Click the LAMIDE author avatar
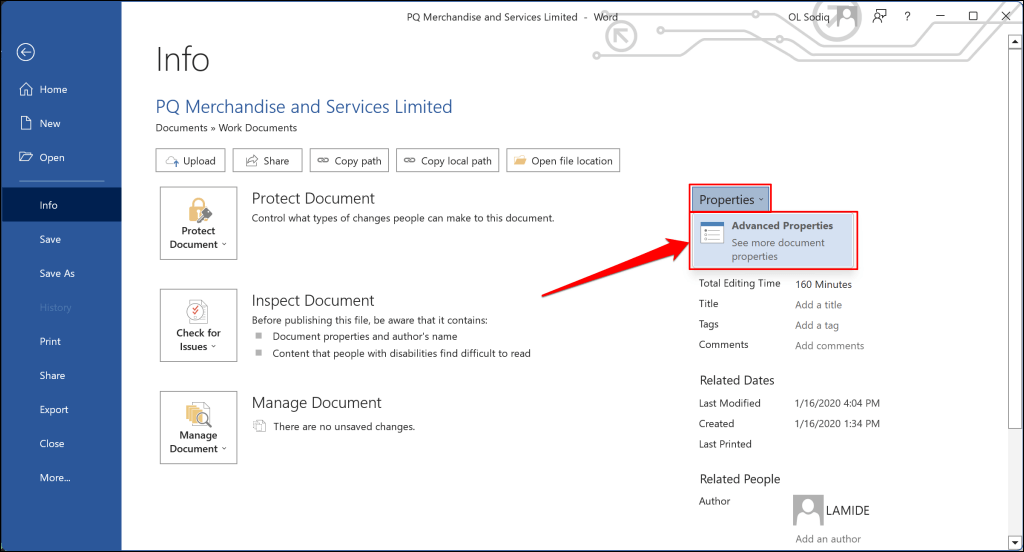1024x552 pixels. 808,510
